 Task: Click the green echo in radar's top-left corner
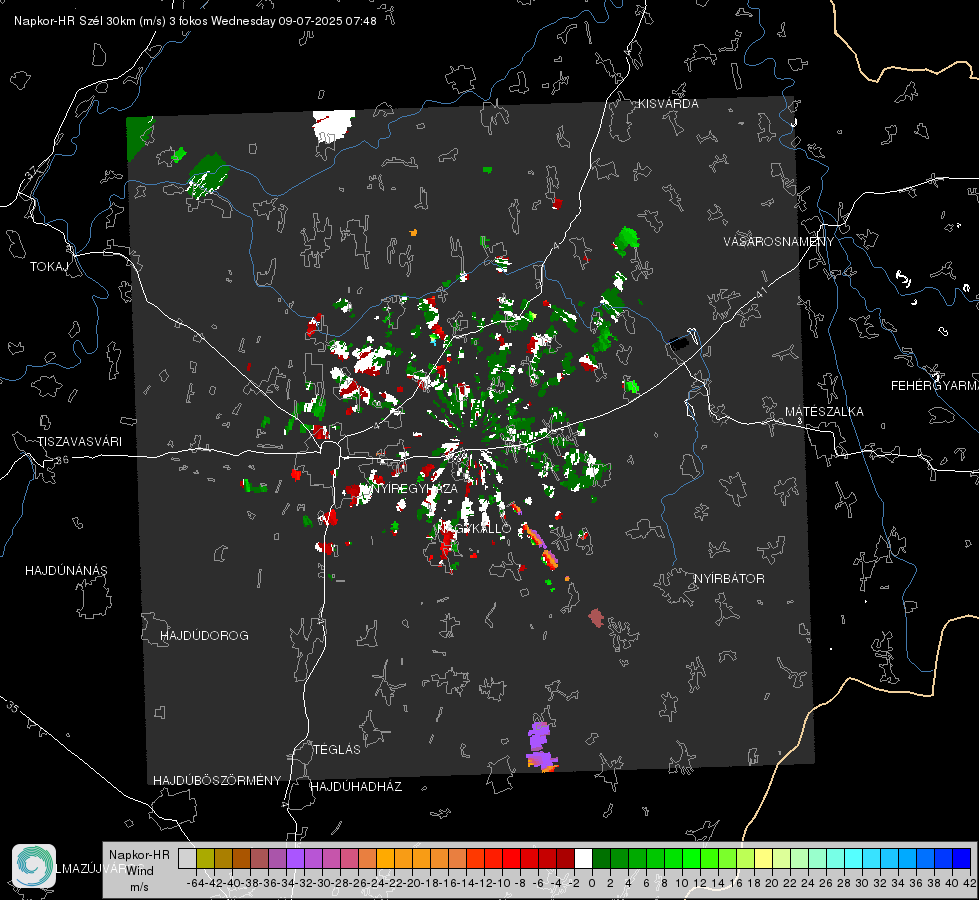139,136
